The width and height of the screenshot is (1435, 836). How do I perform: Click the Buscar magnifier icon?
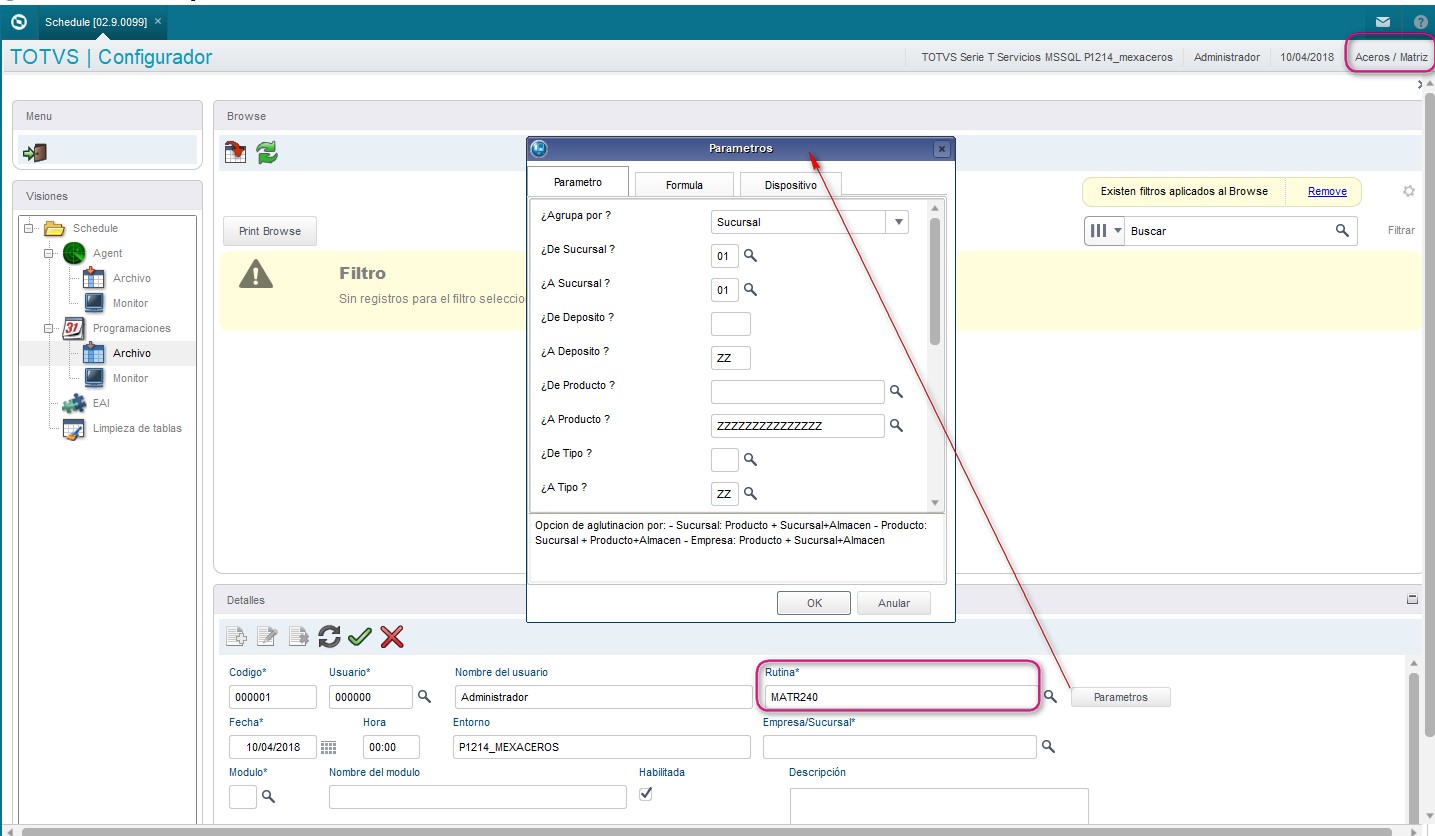click(x=1342, y=231)
